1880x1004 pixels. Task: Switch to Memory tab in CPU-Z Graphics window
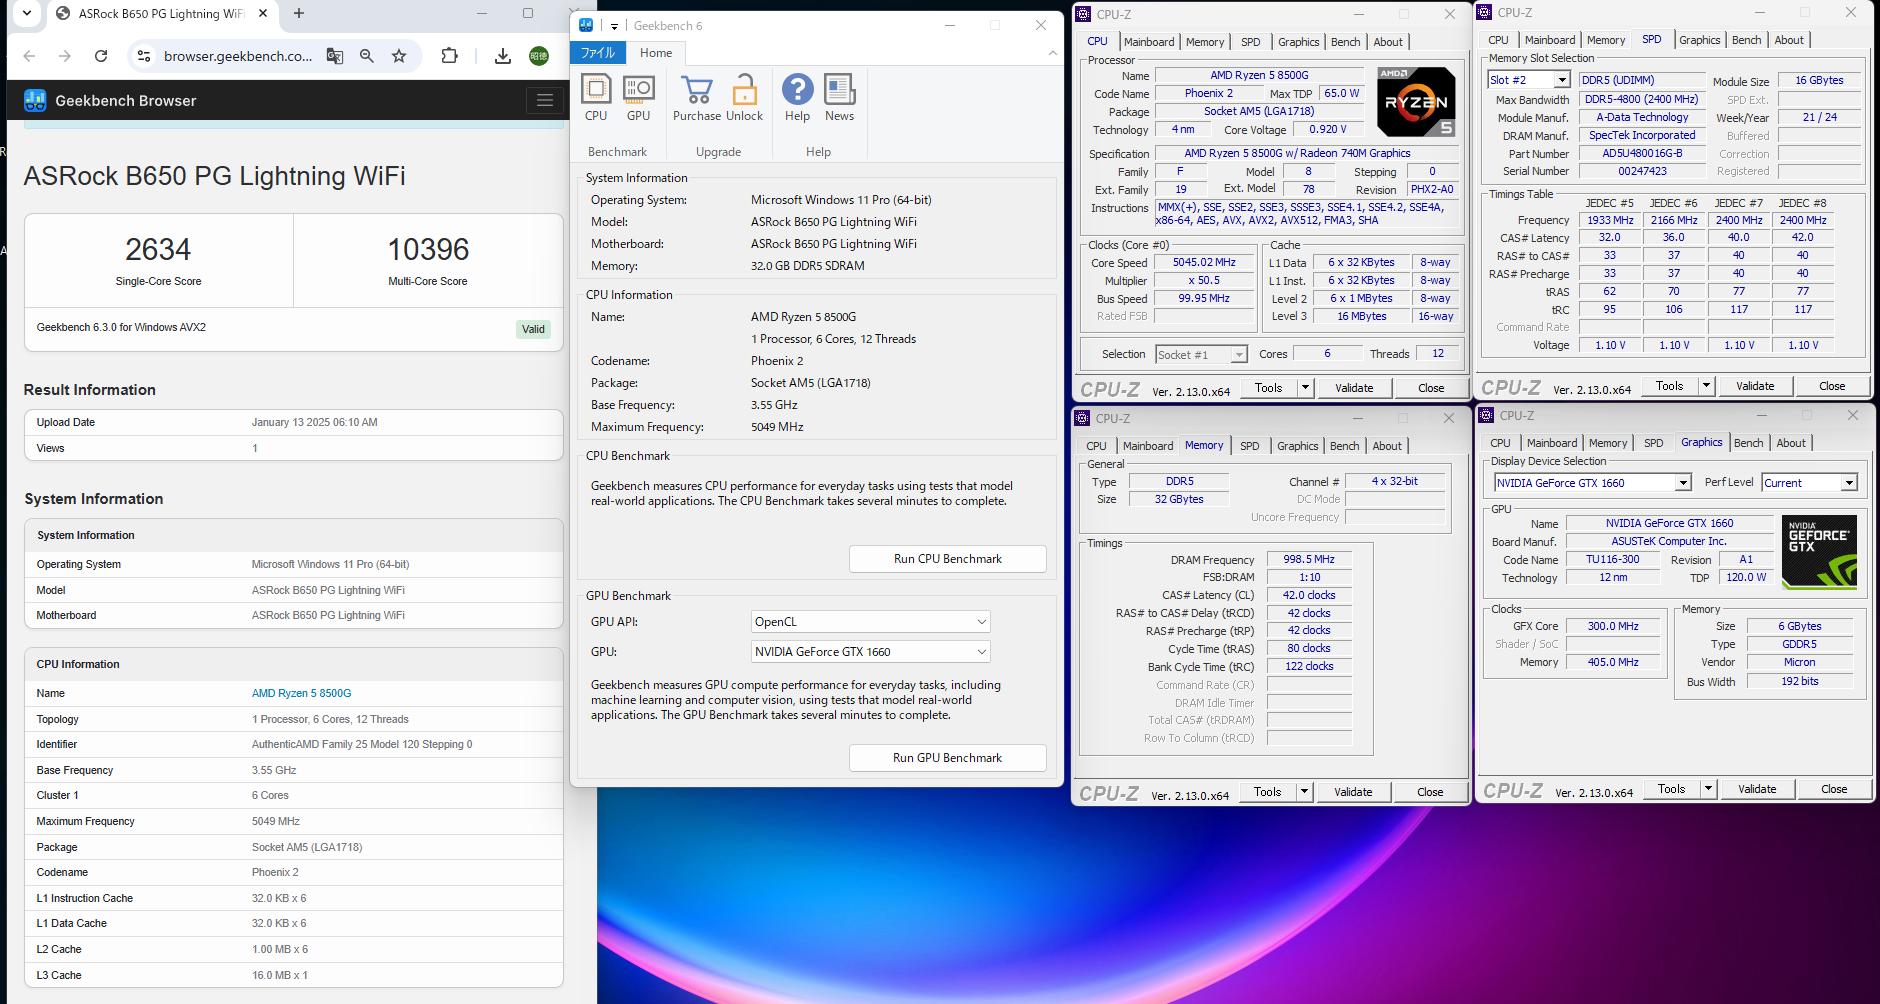[1608, 443]
